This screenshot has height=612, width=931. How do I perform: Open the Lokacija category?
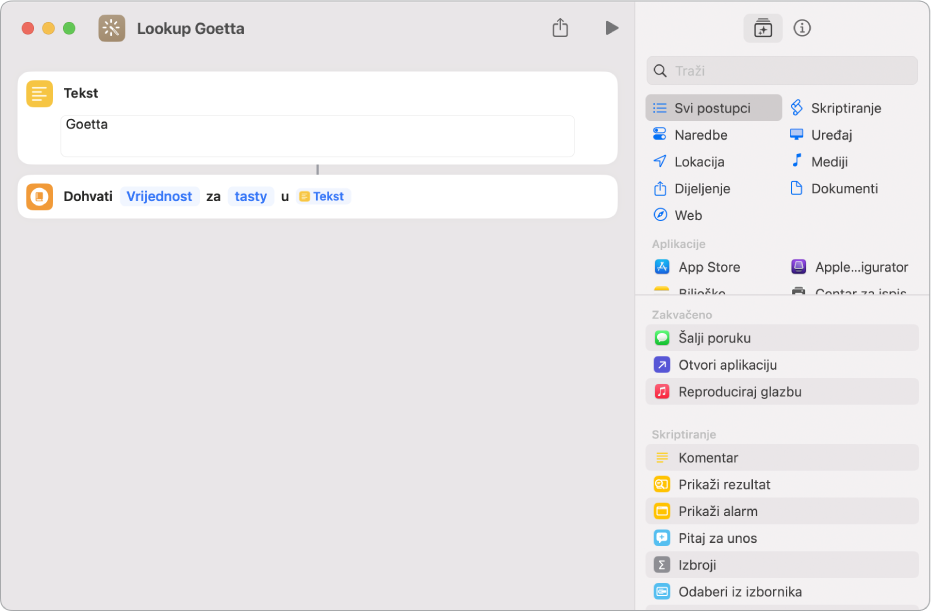click(x=689, y=161)
